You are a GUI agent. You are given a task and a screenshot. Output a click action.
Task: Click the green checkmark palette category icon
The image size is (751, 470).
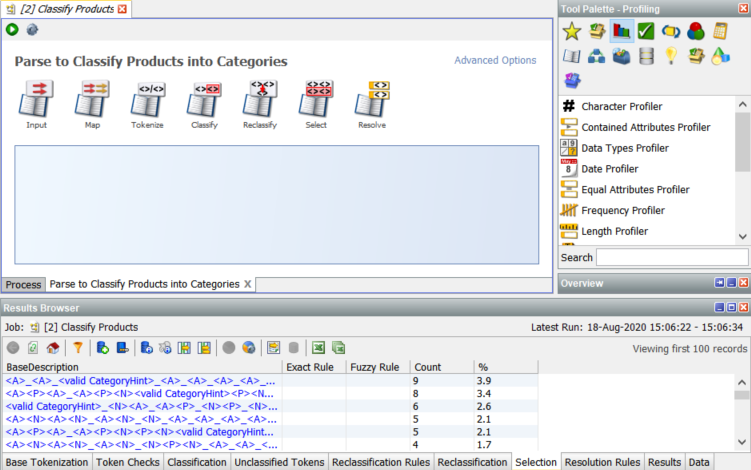pyautogui.click(x=646, y=31)
